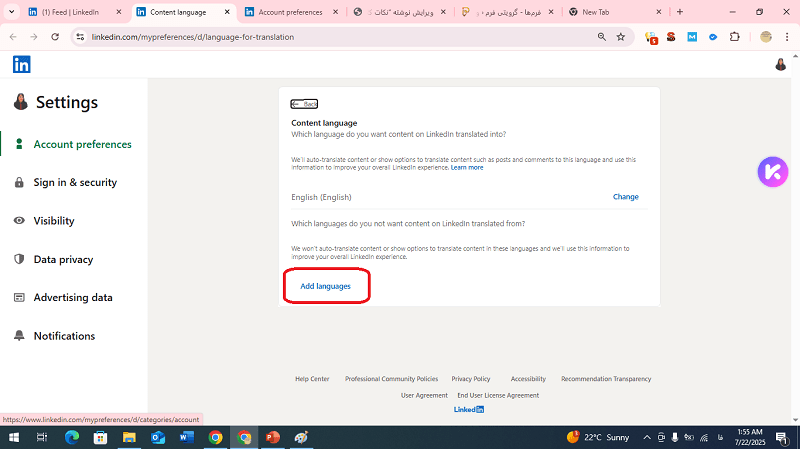Open Notifications settings section
The width and height of the screenshot is (800, 449).
click(64, 336)
